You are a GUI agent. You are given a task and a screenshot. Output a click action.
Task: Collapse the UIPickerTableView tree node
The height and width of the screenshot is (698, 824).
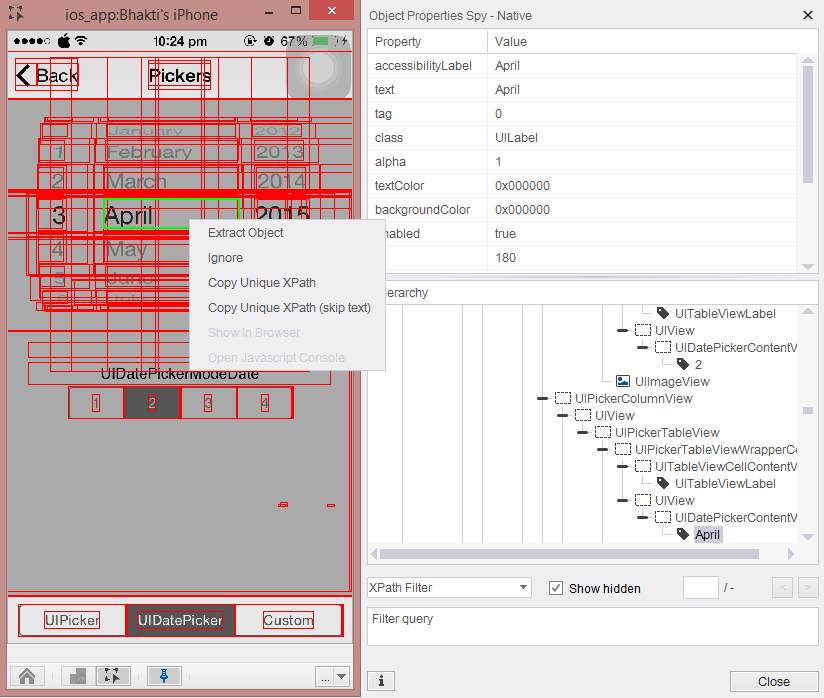tap(583, 432)
